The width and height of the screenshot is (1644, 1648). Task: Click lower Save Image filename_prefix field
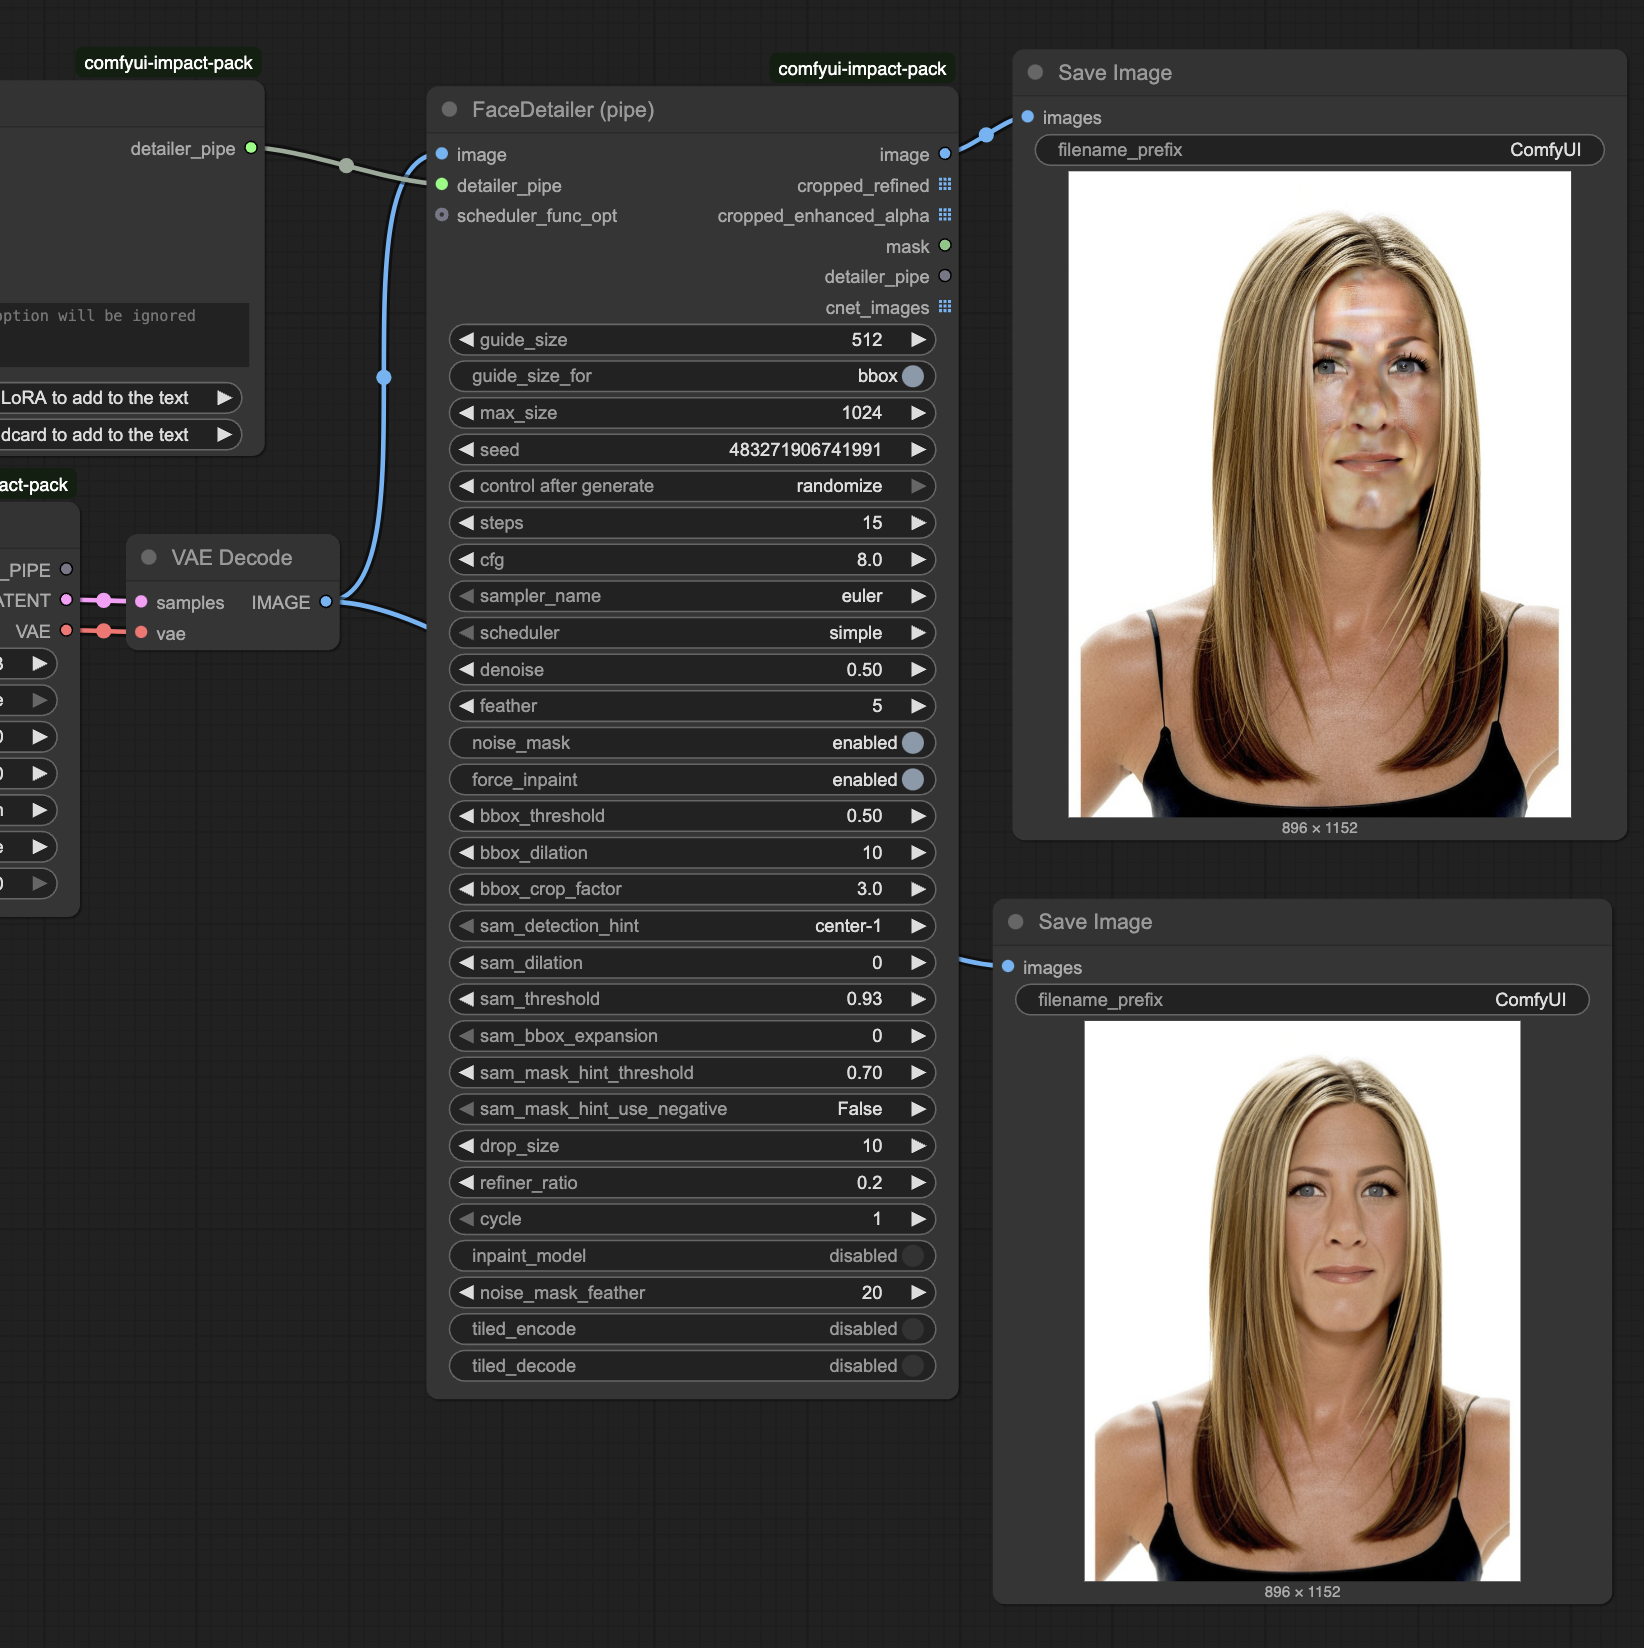point(1302,1000)
